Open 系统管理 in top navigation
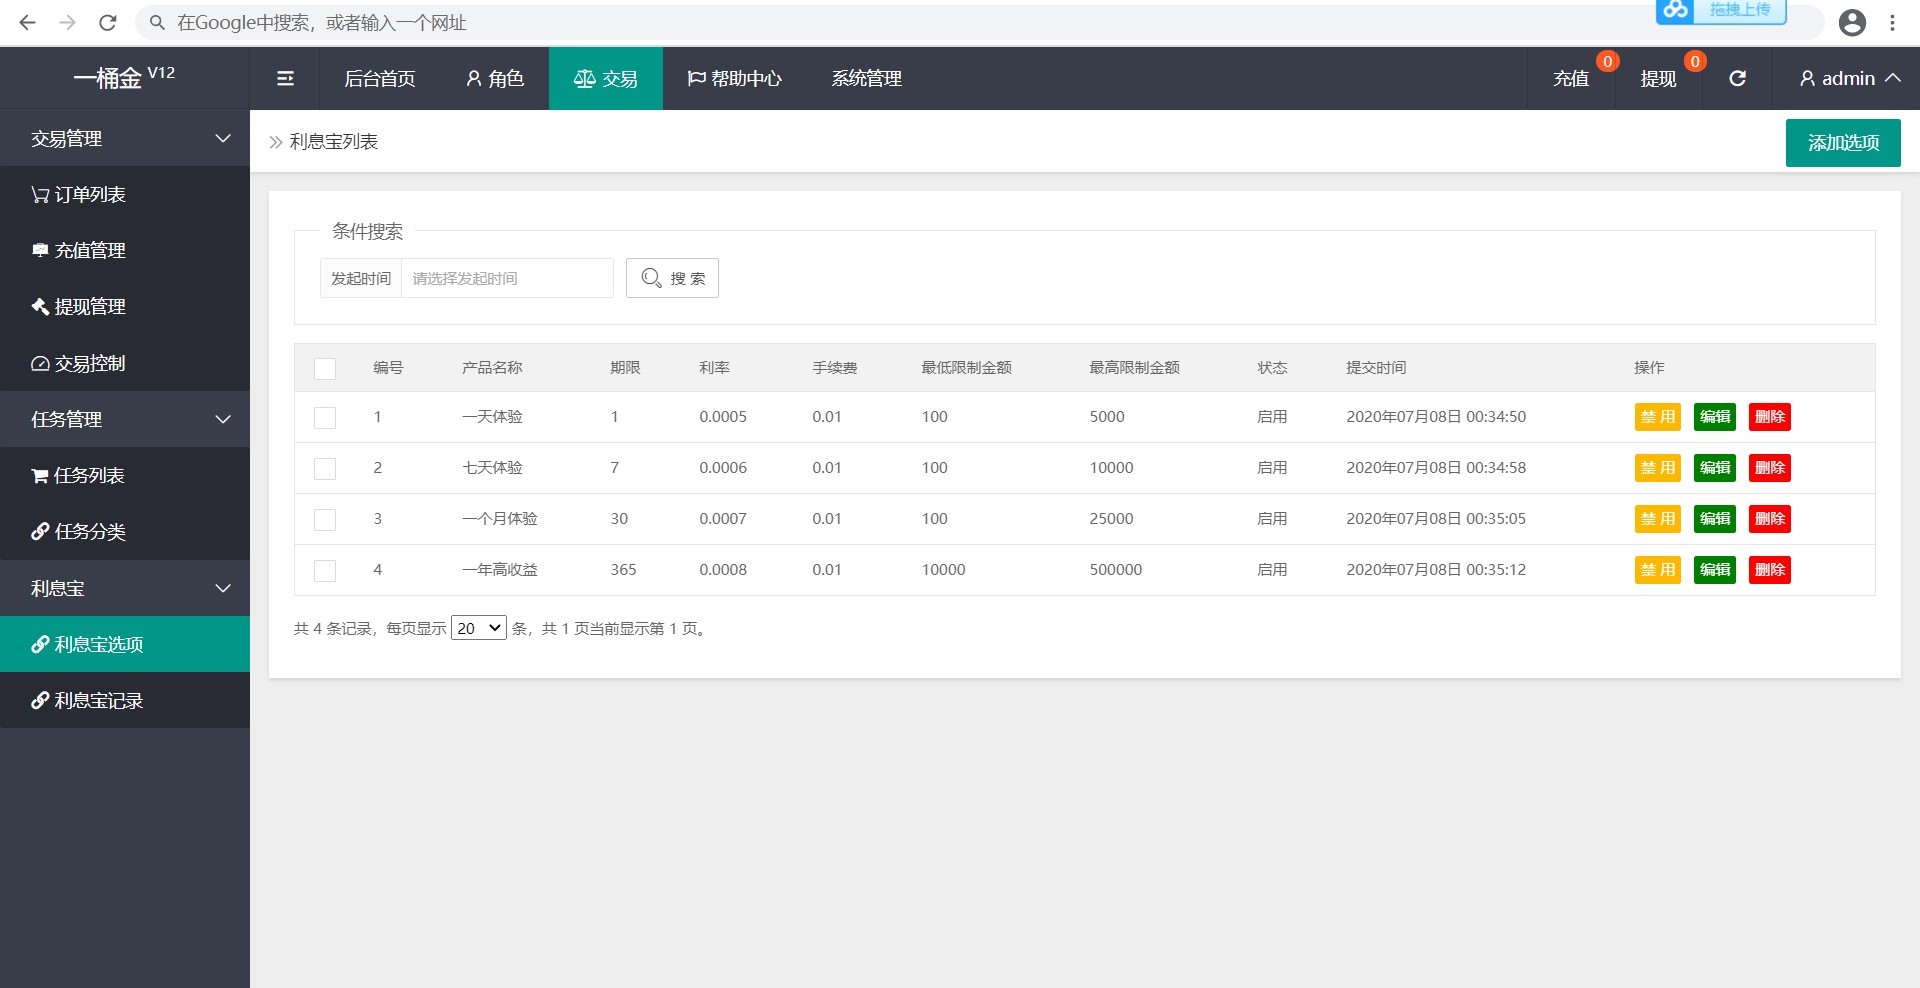The height and width of the screenshot is (988, 1920). tap(867, 78)
